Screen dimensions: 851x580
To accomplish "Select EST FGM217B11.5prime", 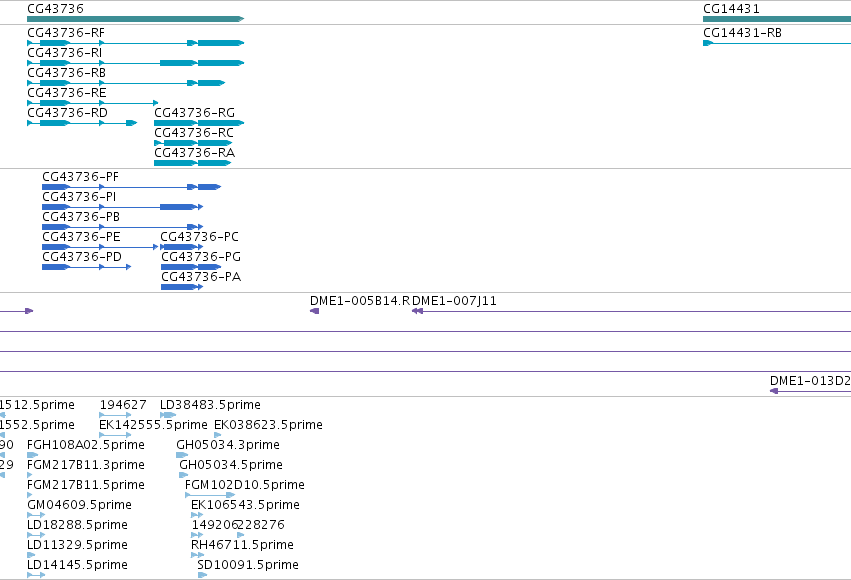I will (x=30, y=496).
